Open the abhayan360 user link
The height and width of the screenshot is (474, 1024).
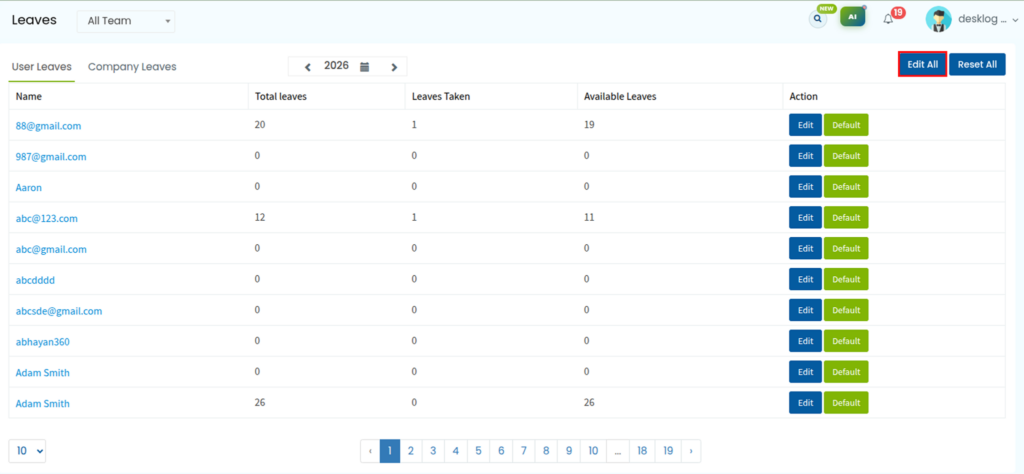pos(42,341)
